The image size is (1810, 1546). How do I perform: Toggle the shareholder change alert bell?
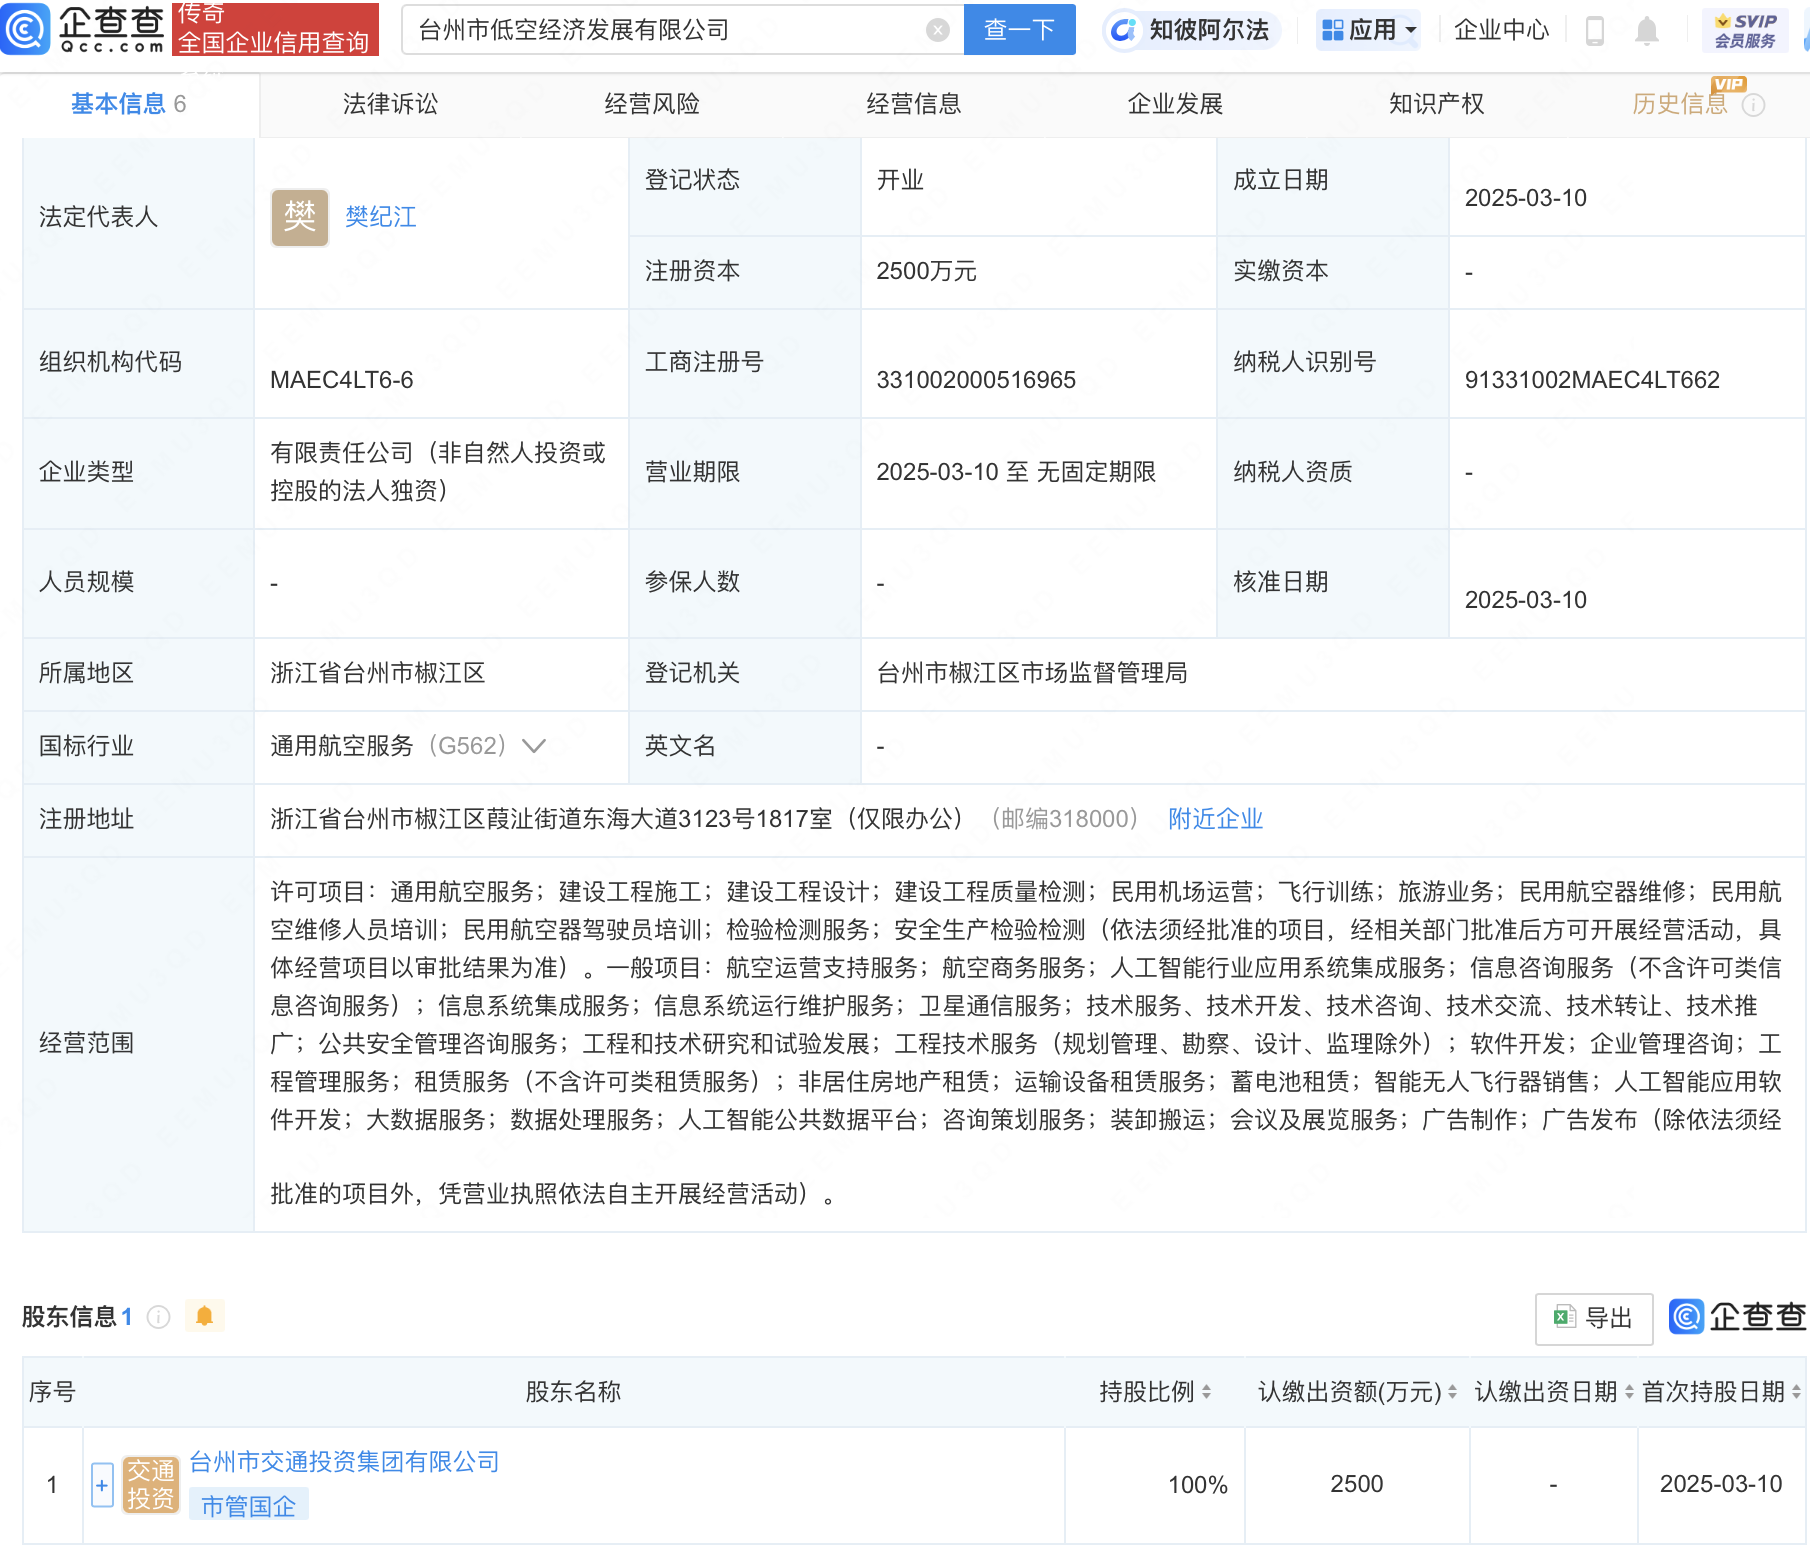[205, 1316]
